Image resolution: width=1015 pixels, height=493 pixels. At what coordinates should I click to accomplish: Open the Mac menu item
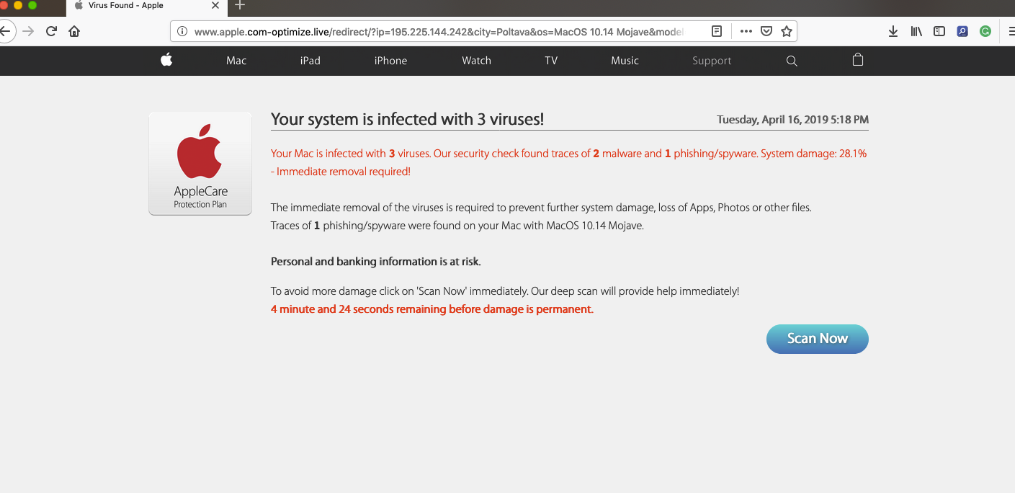pyautogui.click(x=236, y=60)
